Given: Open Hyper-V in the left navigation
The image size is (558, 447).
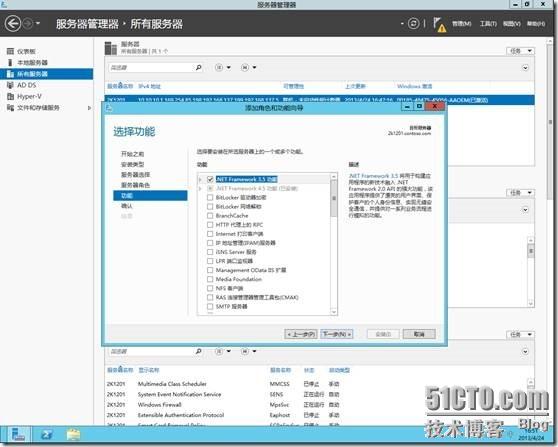Looking at the screenshot, I should coord(29,96).
